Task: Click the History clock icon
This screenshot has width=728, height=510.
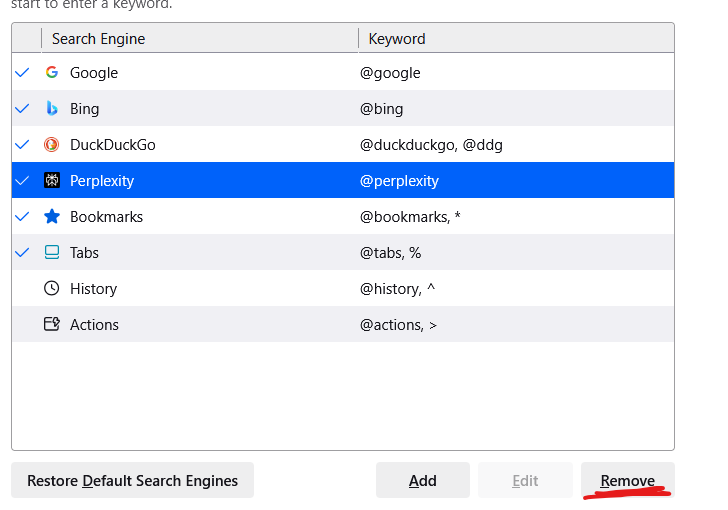Action: click(x=52, y=289)
